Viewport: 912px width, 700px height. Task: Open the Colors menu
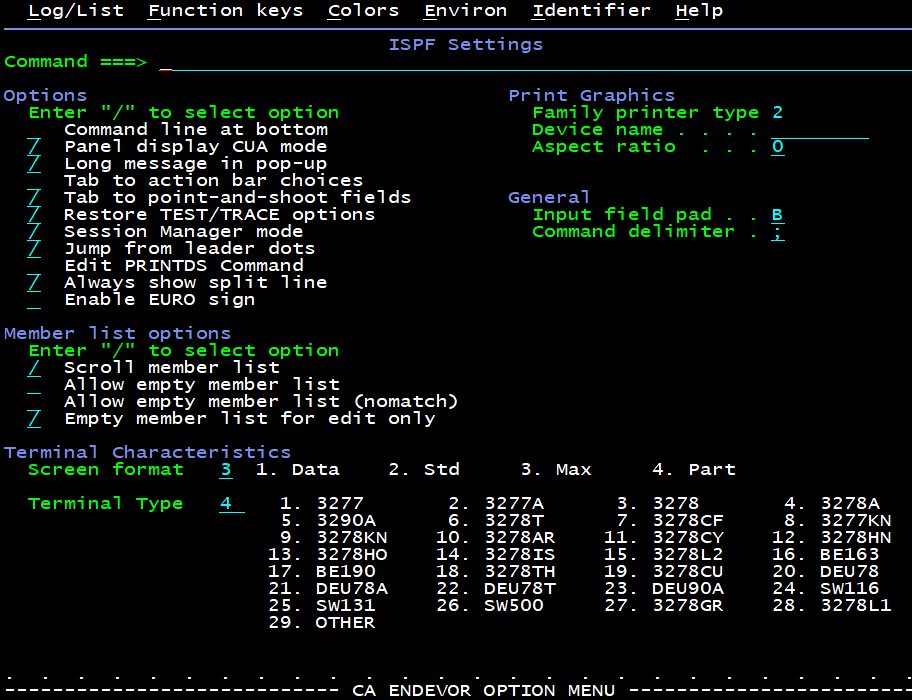[363, 11]
